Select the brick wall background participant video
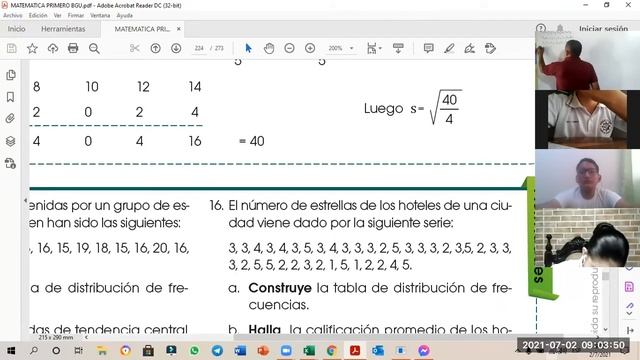Image resolution: width=640 pixels, height=360 pixels. tap(587, 238)
